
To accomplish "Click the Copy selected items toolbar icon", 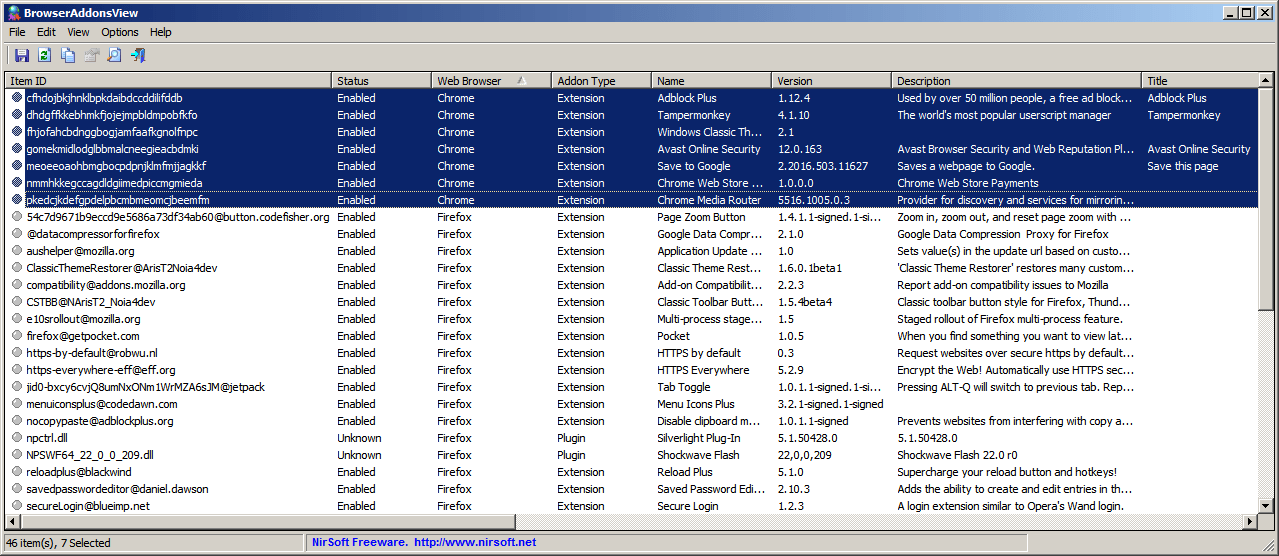I will (x=68, y=55).
